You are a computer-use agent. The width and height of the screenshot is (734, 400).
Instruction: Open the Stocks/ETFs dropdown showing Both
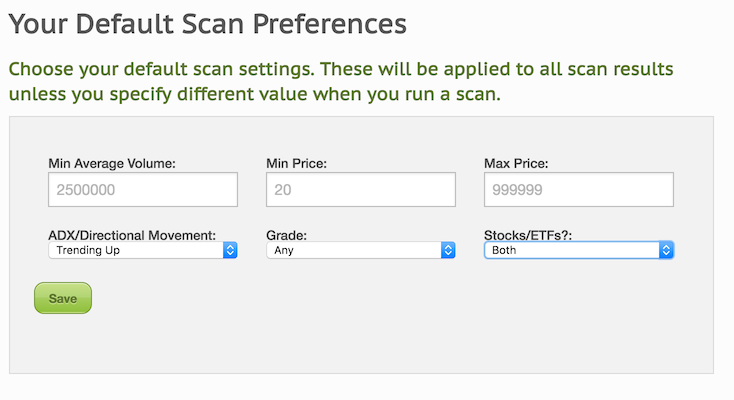tap(579, 250)
